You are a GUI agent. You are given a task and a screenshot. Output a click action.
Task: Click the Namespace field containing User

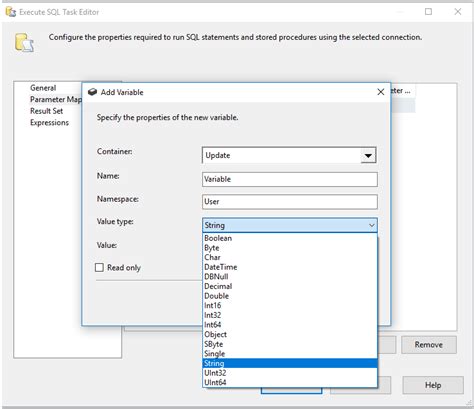pos(290,202)
